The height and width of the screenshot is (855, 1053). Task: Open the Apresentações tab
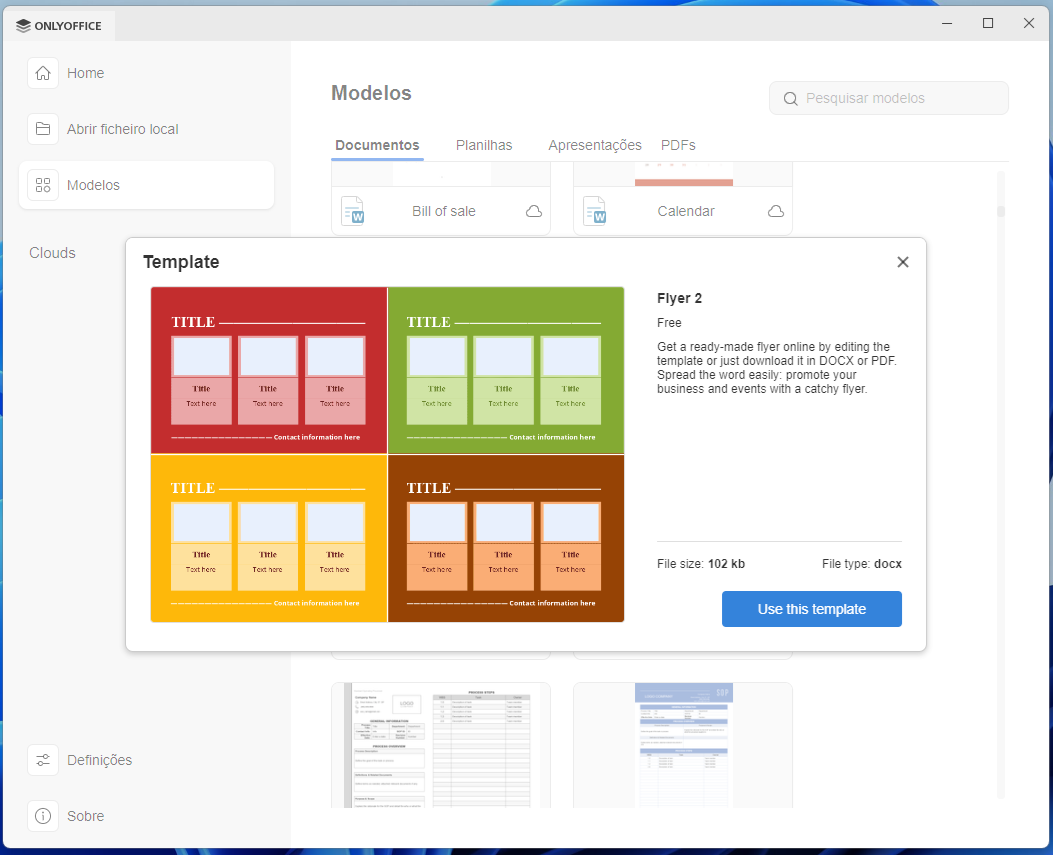tap(595, 145)
